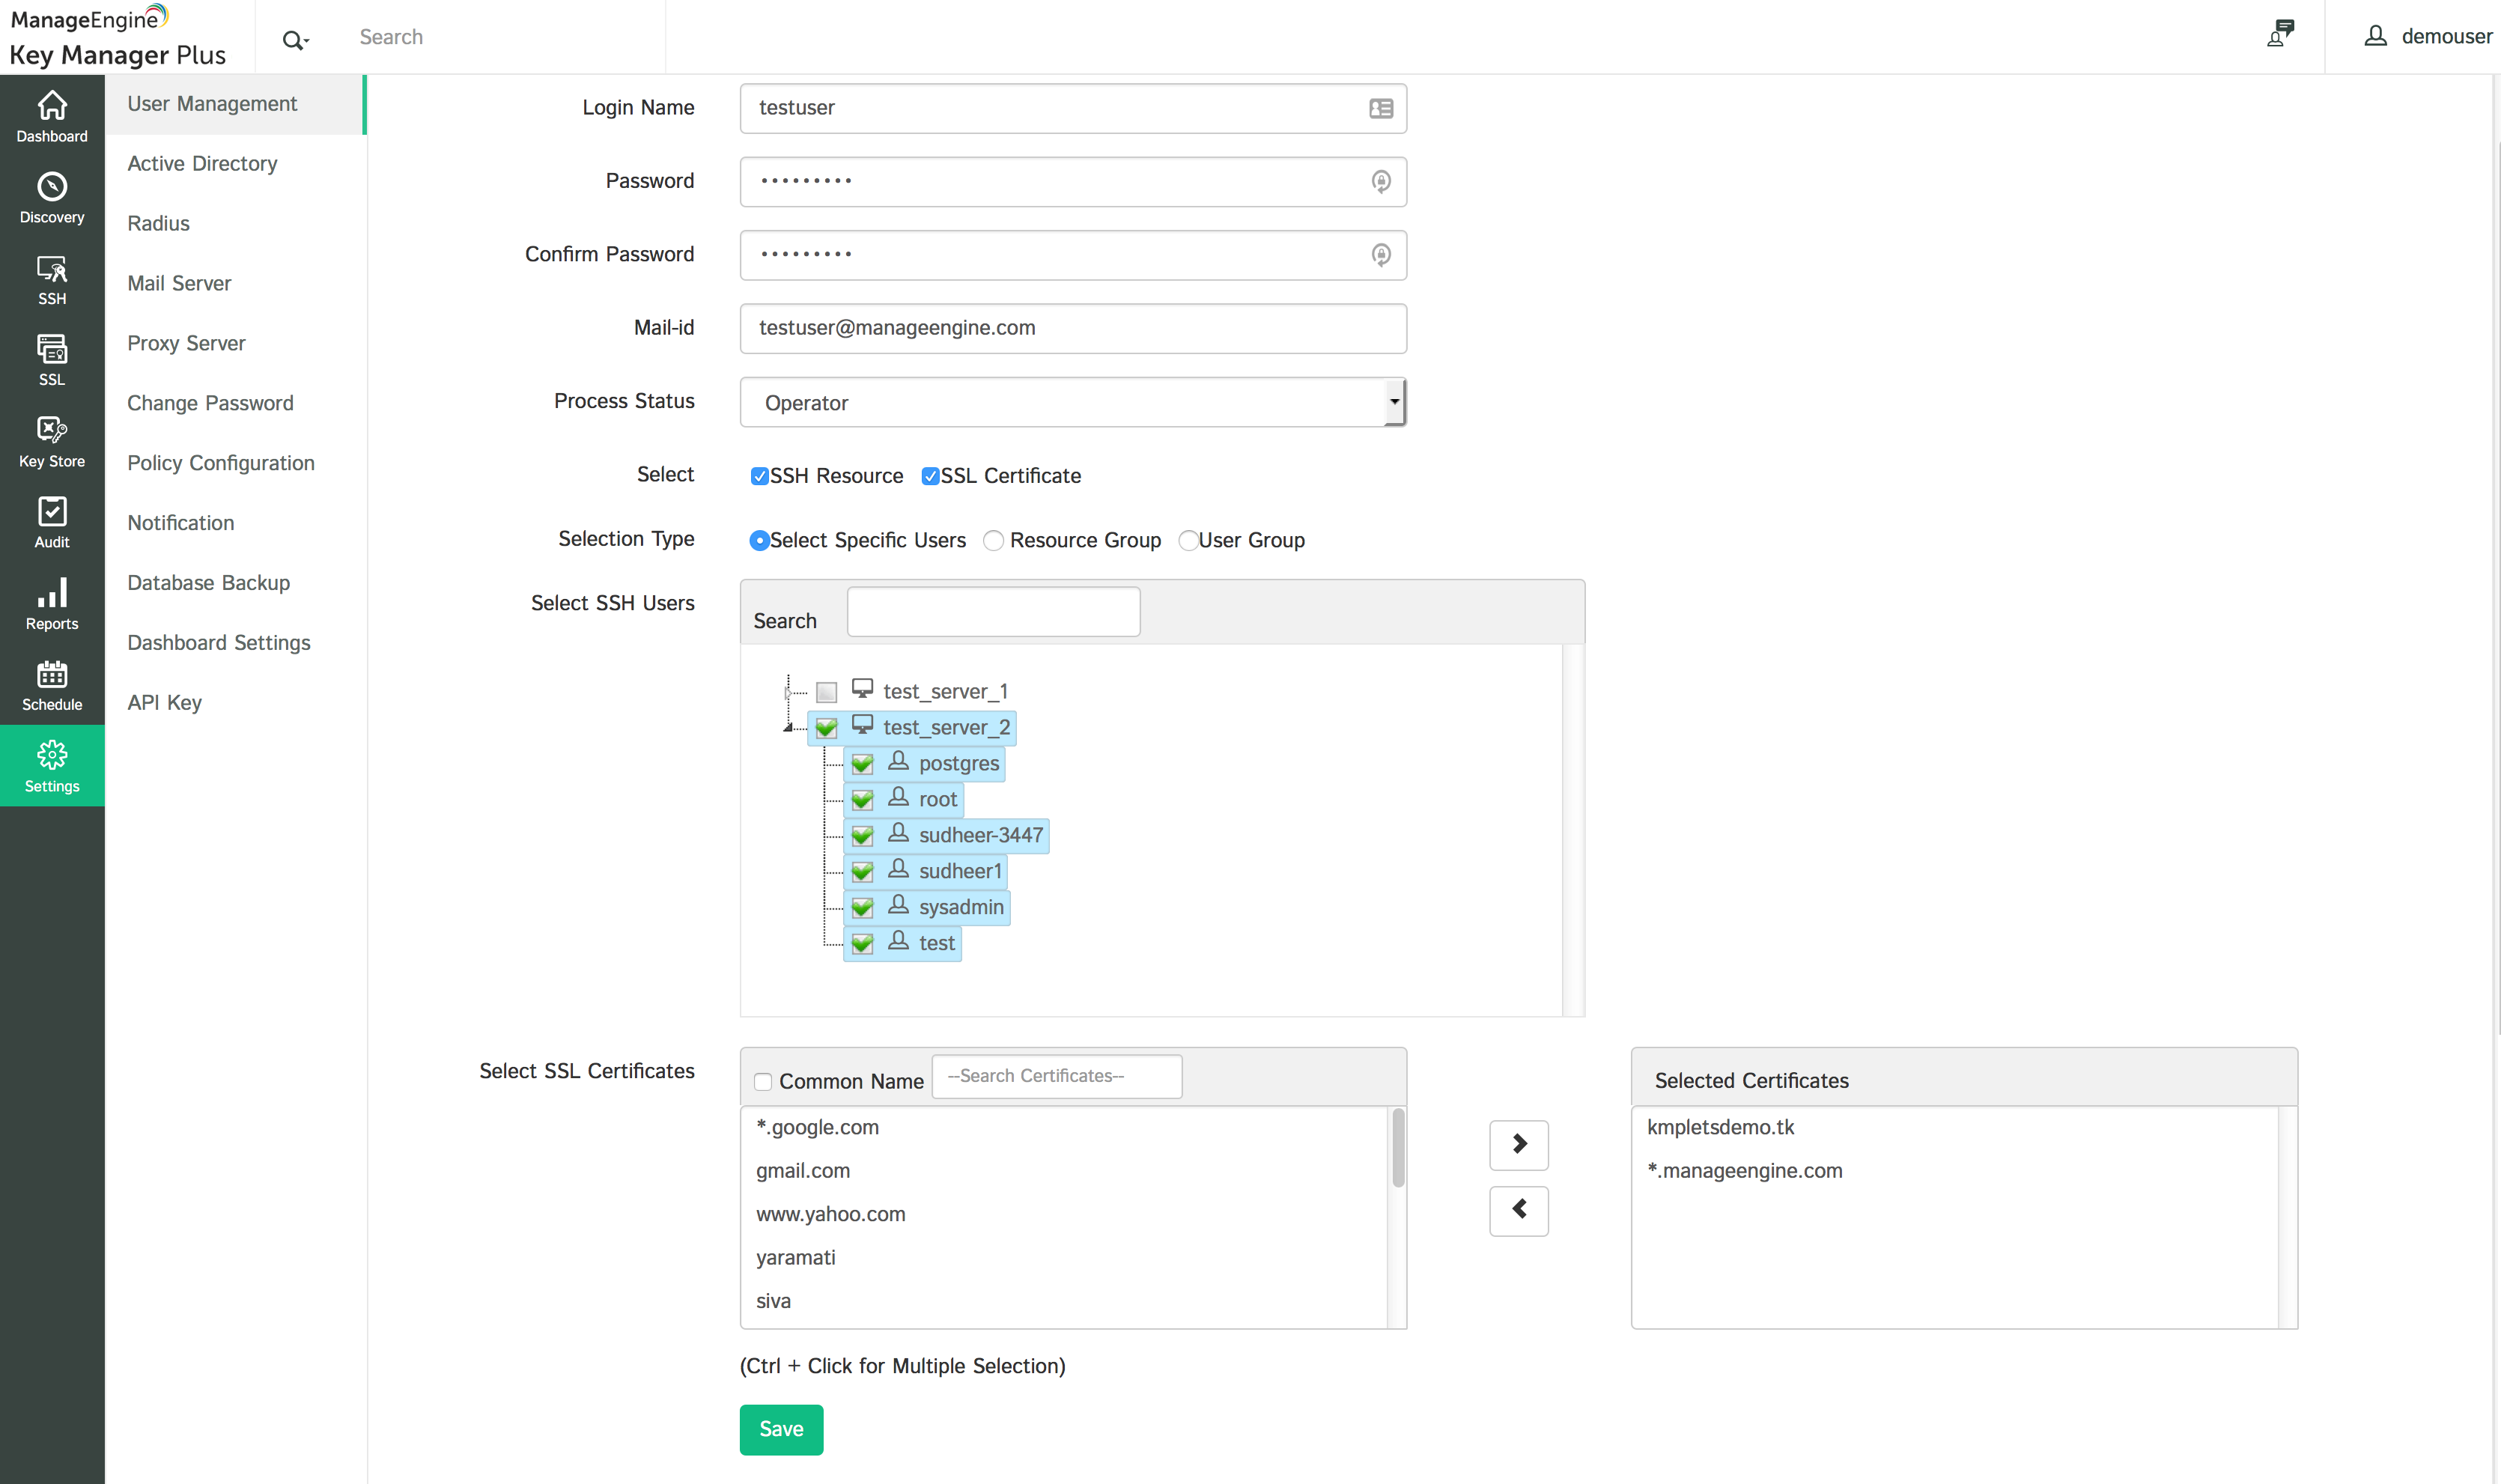Tick the test_server_1 checkbox

826,692
